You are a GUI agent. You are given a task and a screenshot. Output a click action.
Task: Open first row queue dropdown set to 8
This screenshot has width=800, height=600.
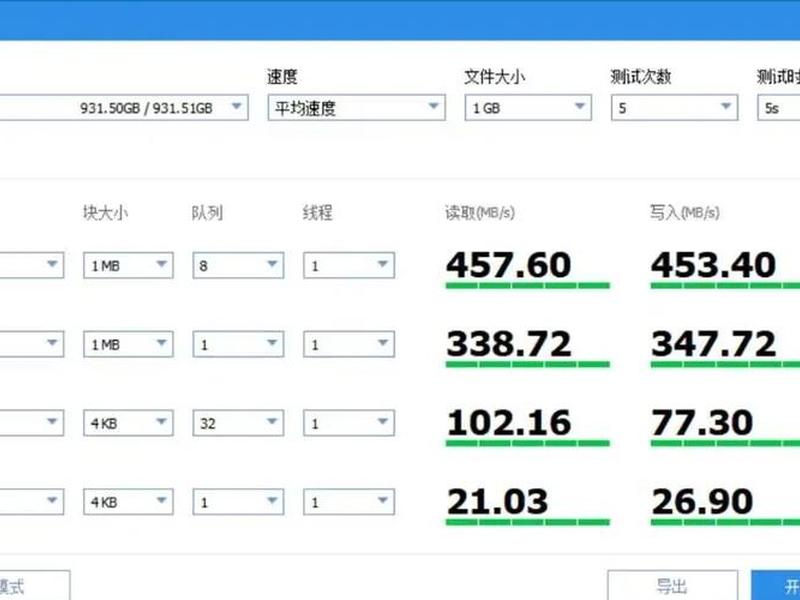pos(238,265)
